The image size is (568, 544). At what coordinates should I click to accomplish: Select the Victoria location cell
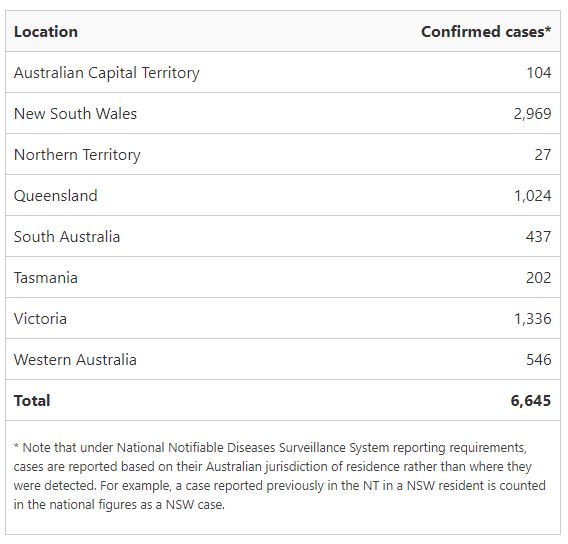point(40,319)
